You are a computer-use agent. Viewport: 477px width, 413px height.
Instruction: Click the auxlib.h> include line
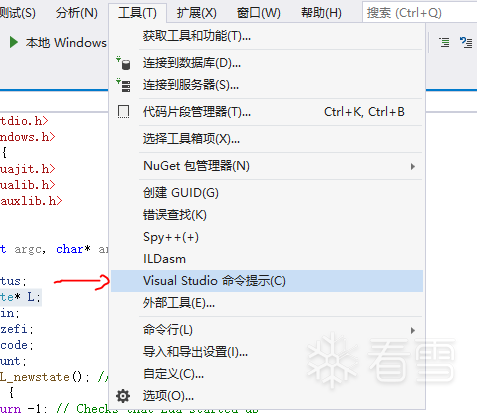point(31,201)
